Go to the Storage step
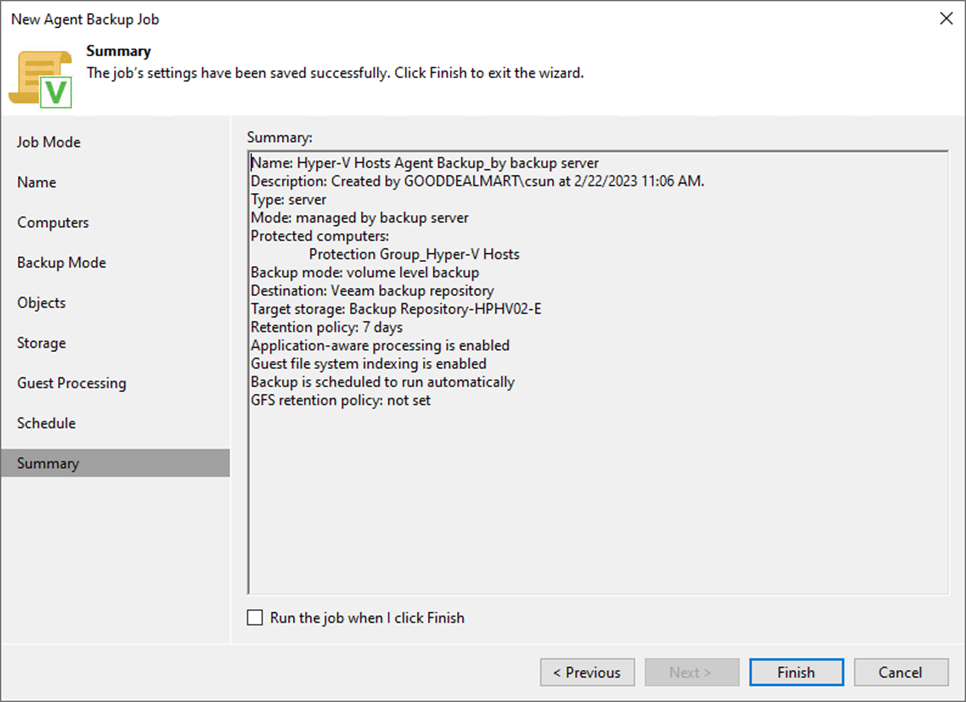Image resolution: width=966 pixels, height=702 pixels. (x=41, y=343)
